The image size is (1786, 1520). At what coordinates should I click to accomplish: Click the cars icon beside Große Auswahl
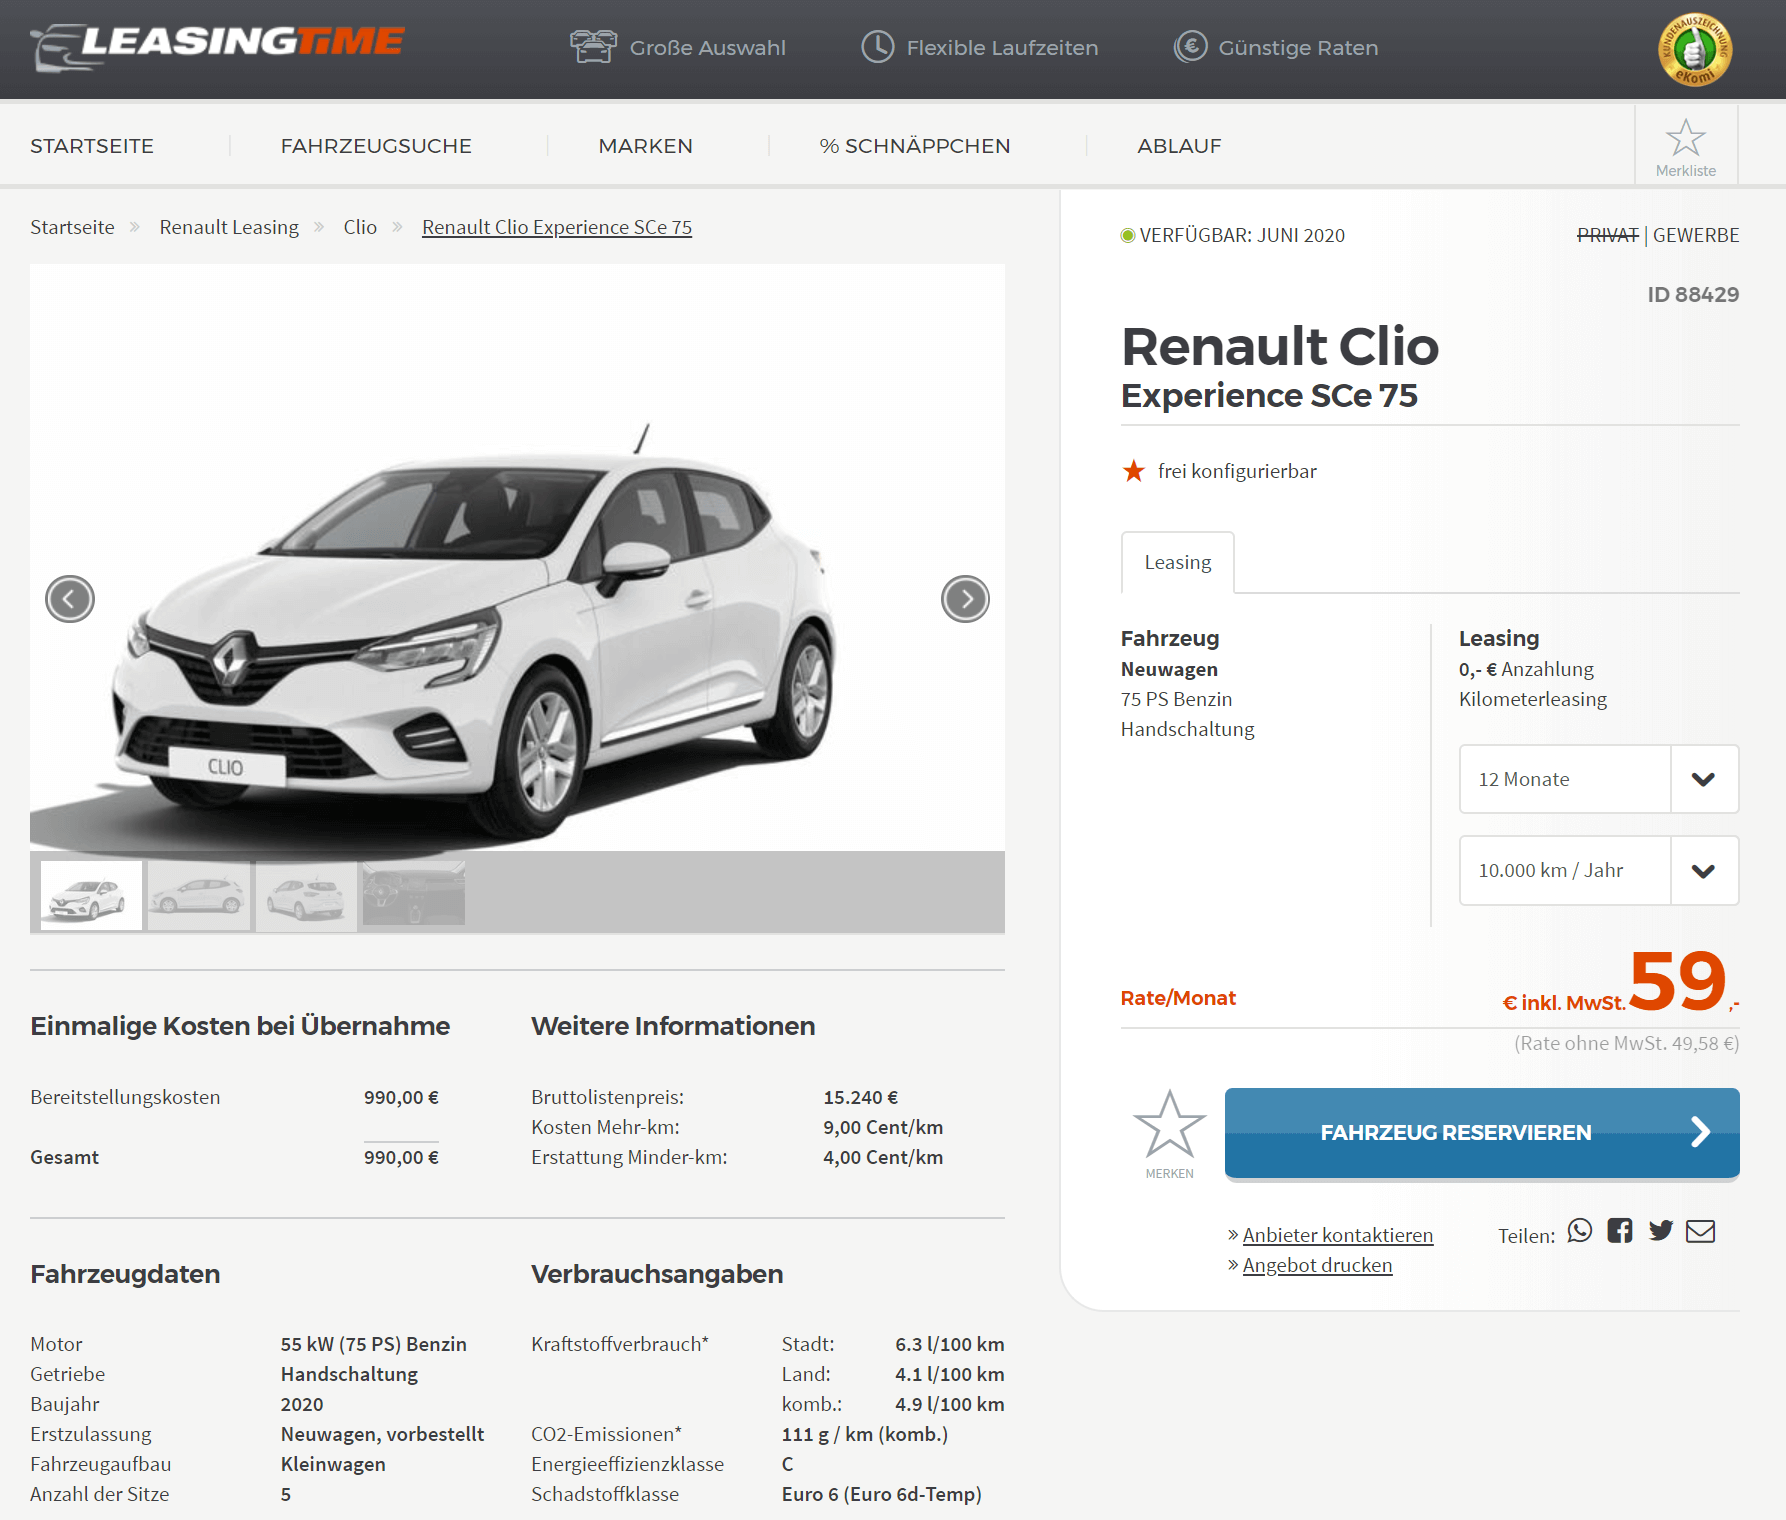click(593, 47)
